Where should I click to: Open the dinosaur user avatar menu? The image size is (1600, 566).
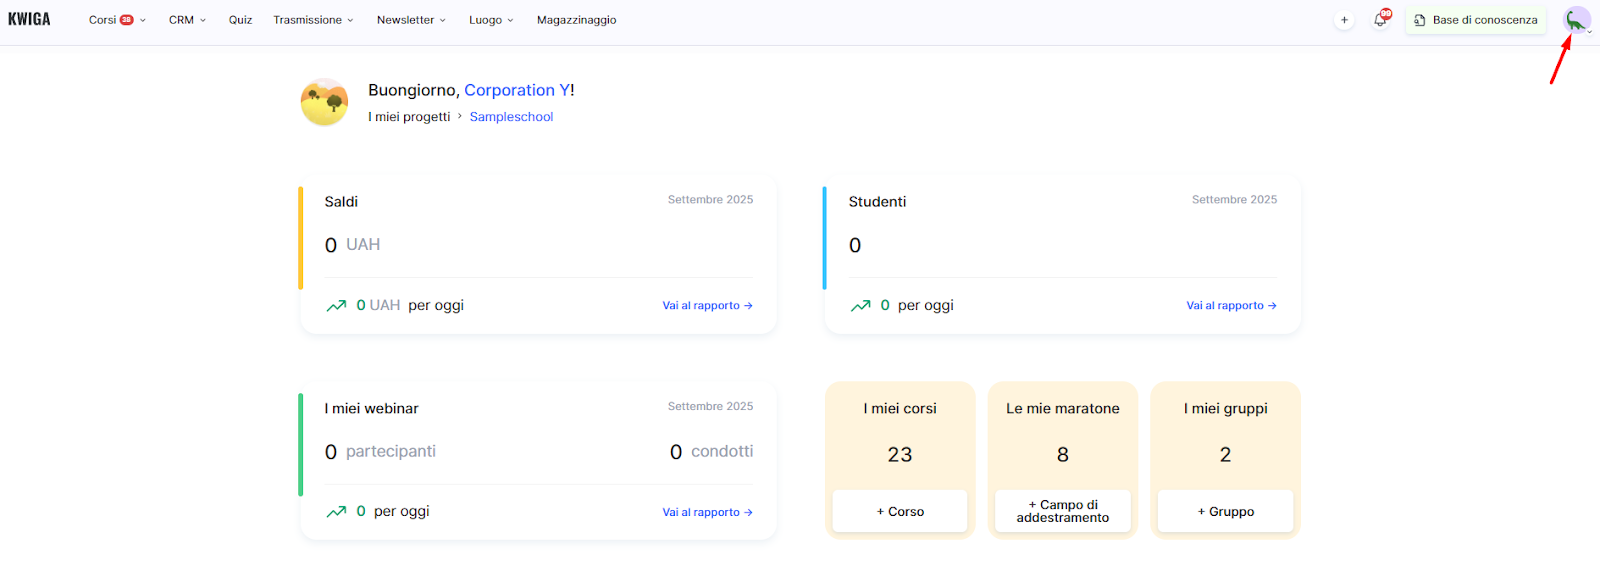pyautogui.click(x=1577, y=20)
